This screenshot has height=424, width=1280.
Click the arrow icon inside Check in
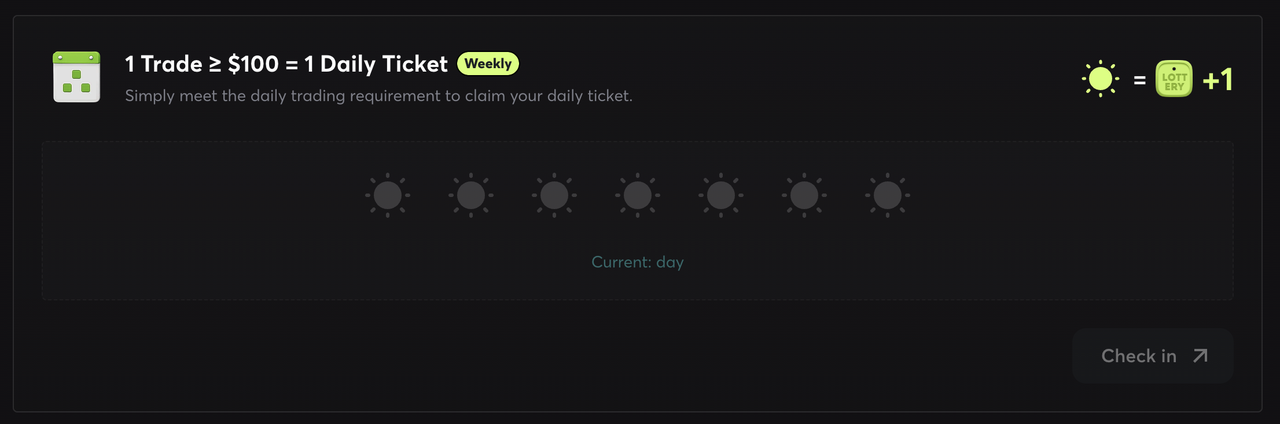[x=1200, y=356]
